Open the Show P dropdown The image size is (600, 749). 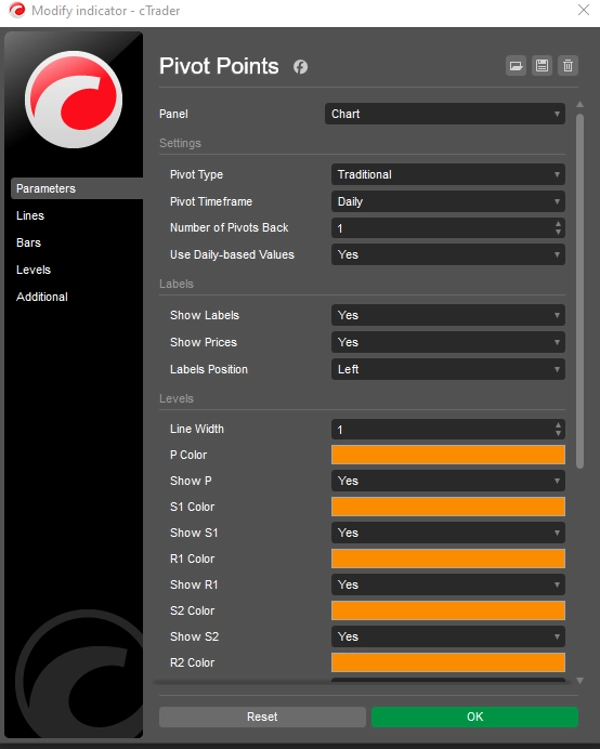click(x=447, y=481)
